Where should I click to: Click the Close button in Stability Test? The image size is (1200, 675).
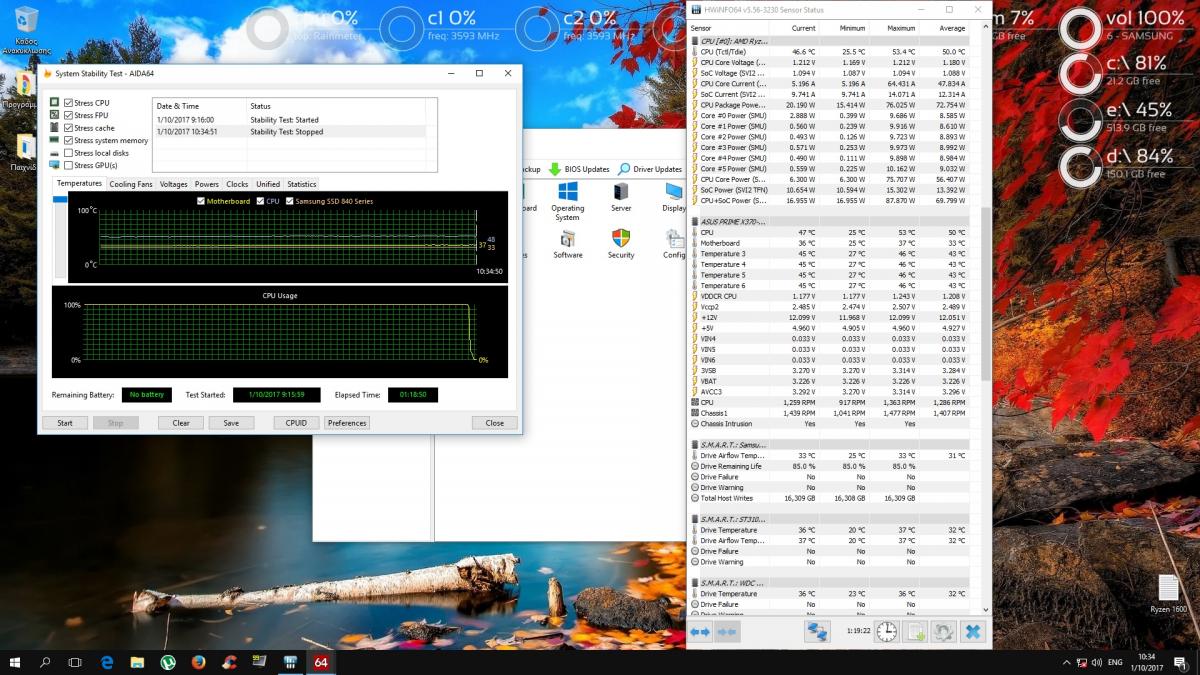(x=495, y=423)
